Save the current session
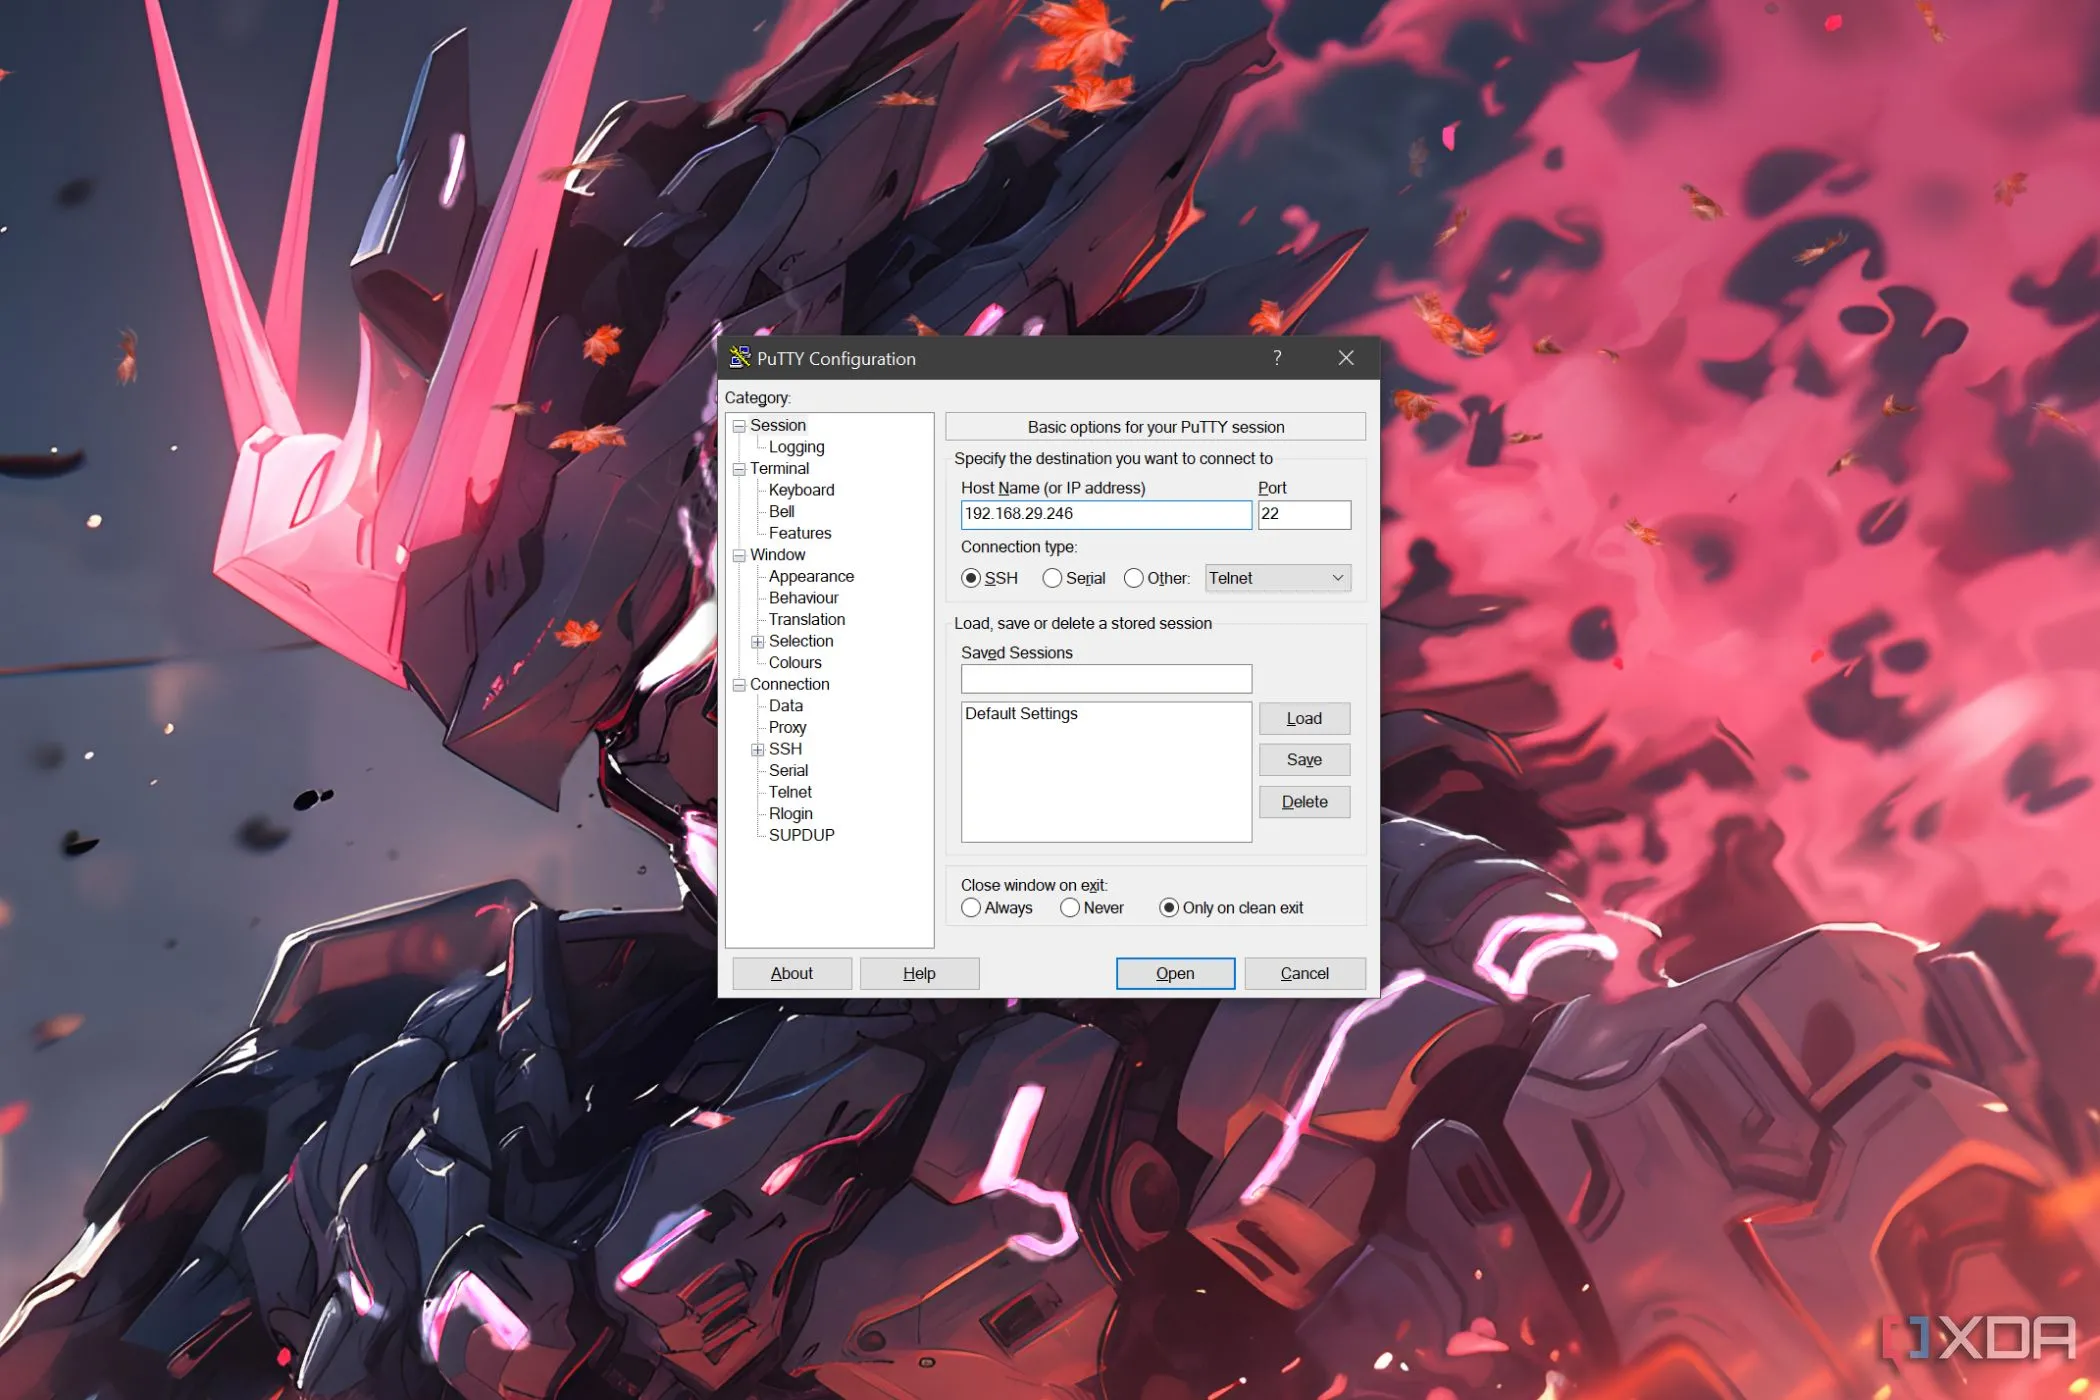The width and height of the screenshot is (2100, 1400). (1304, 760)
